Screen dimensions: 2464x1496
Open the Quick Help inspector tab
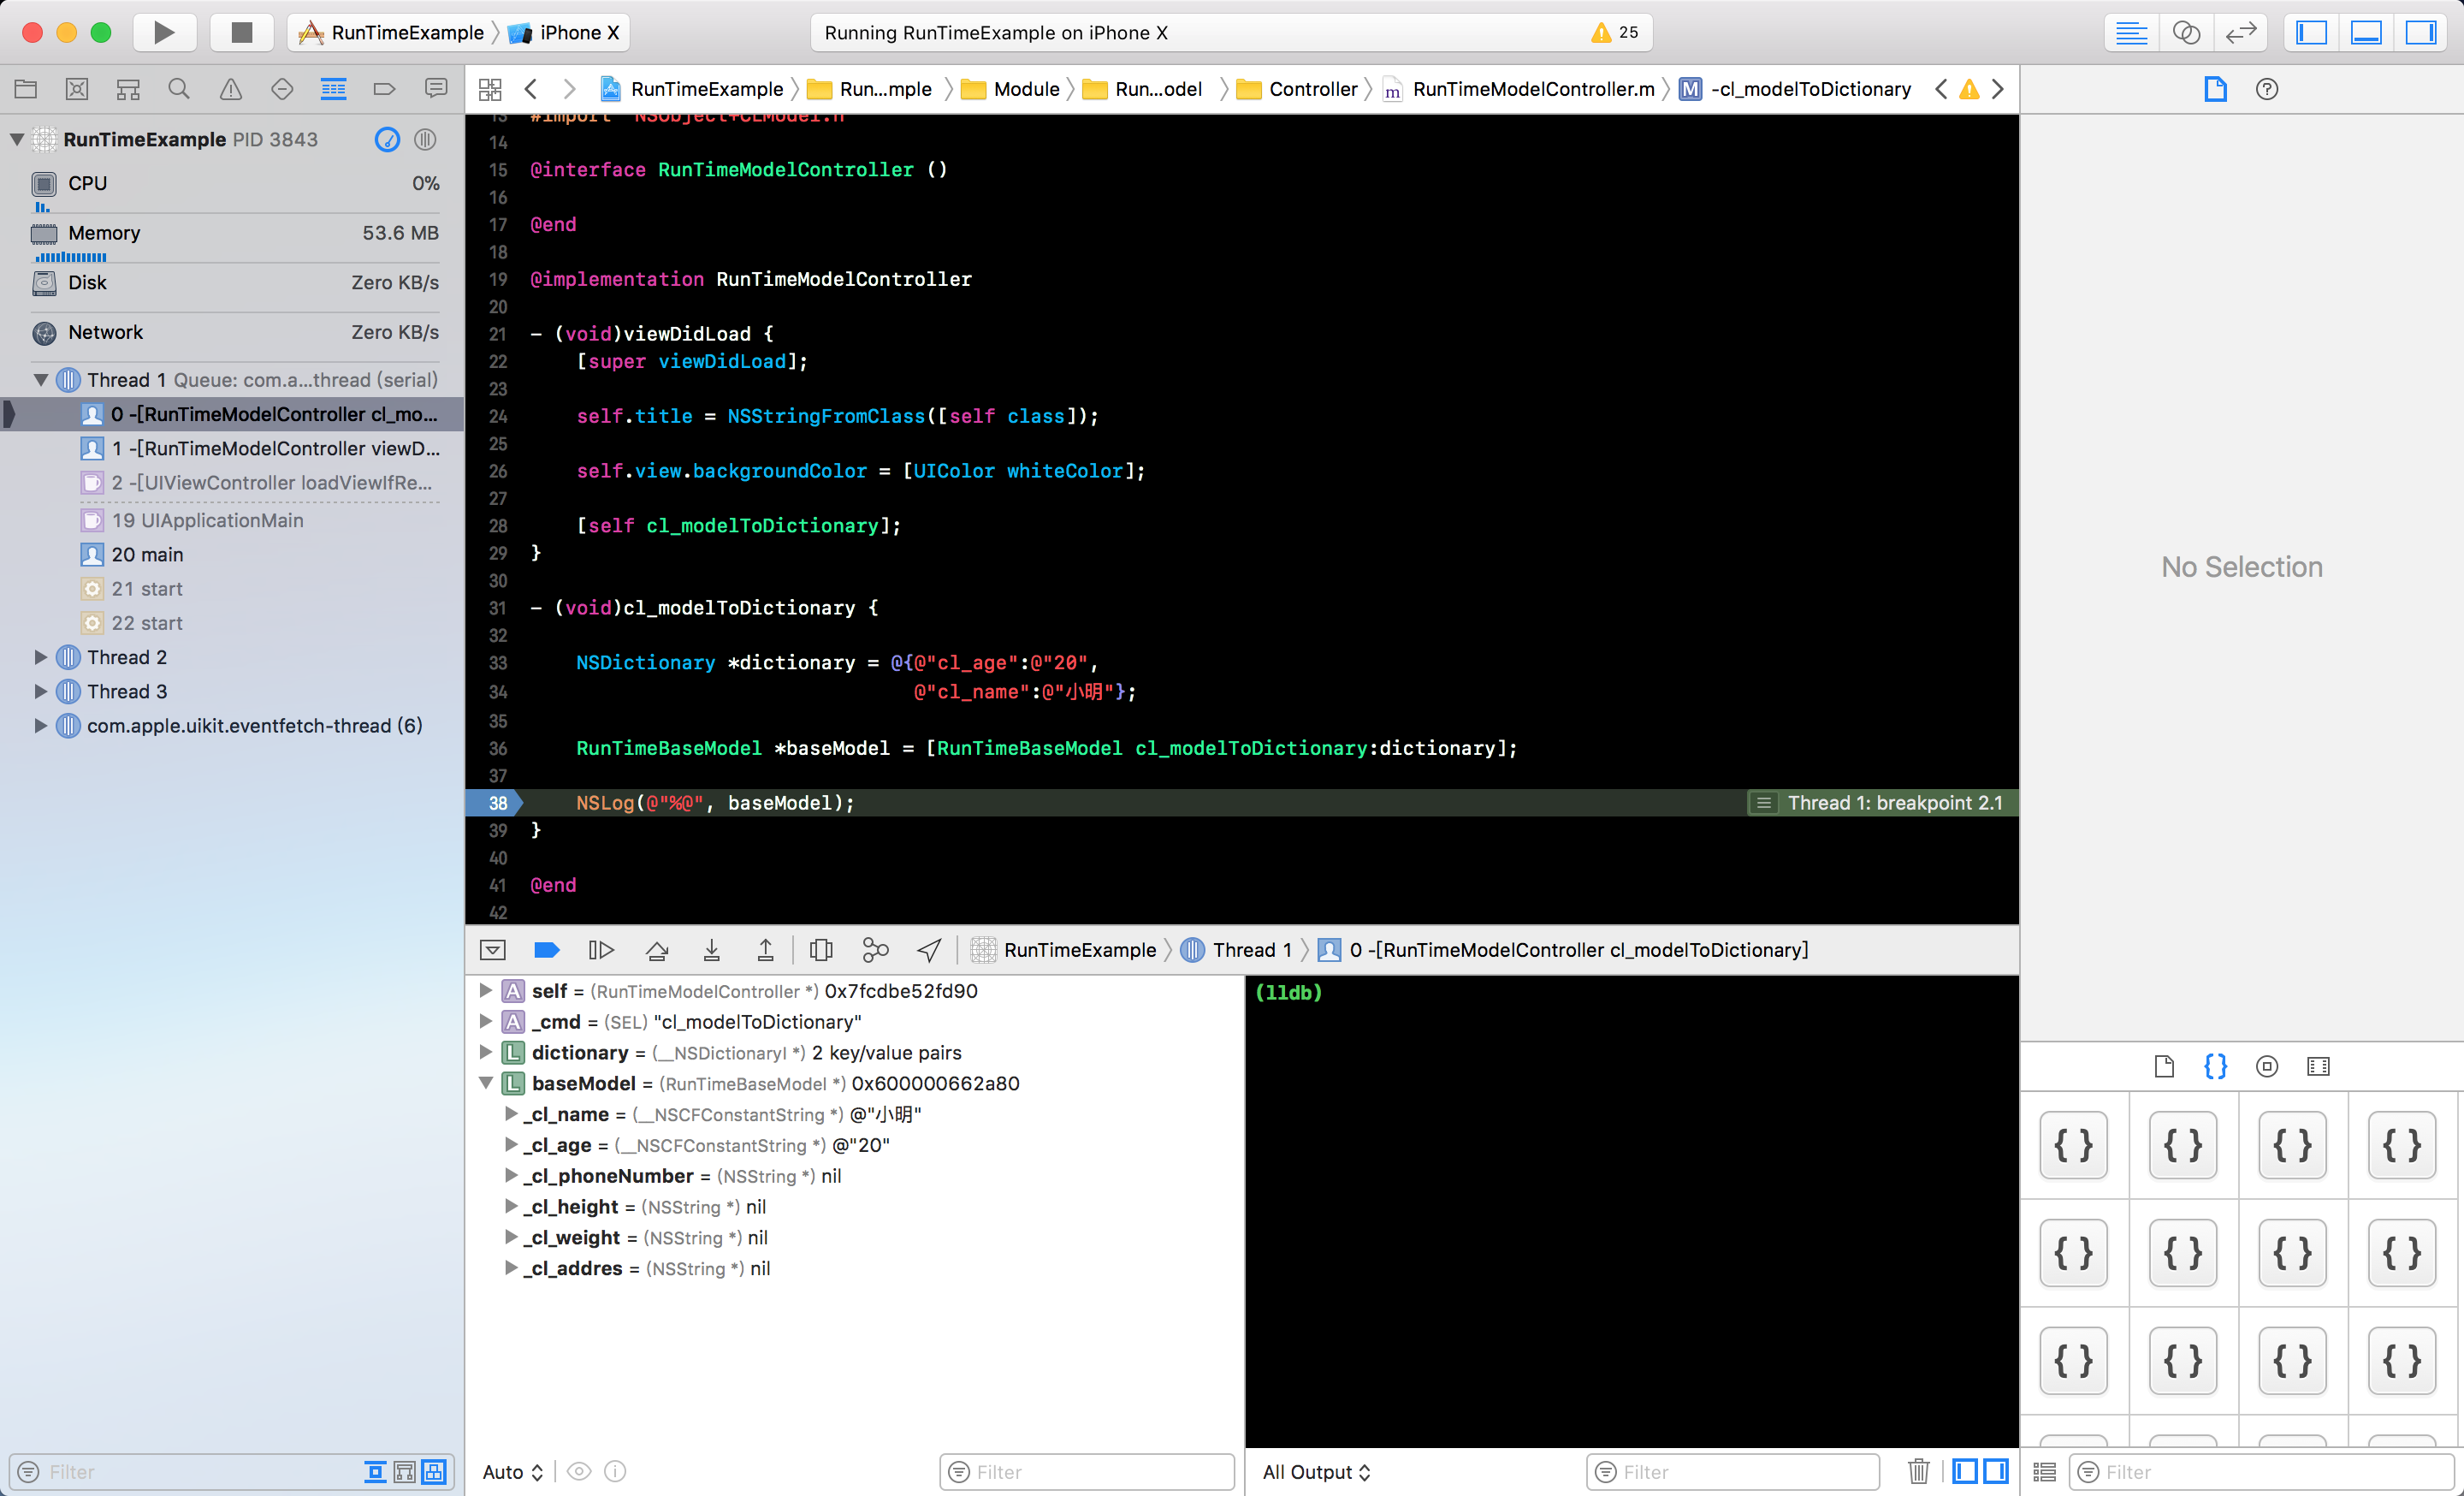tap(2267, 89)
